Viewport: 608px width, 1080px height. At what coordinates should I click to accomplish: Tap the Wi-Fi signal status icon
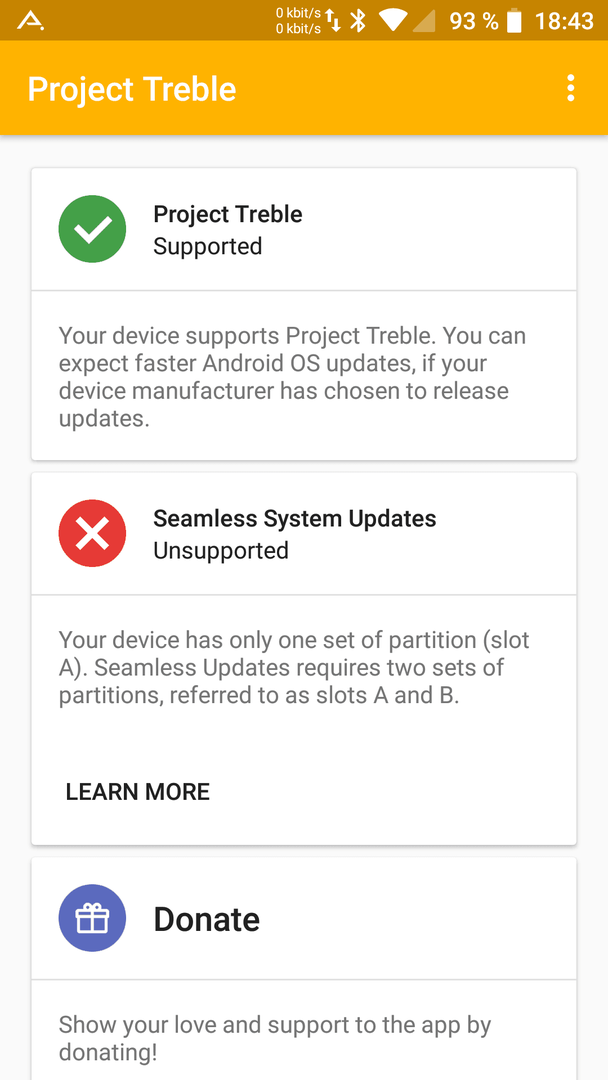point(392,21)
